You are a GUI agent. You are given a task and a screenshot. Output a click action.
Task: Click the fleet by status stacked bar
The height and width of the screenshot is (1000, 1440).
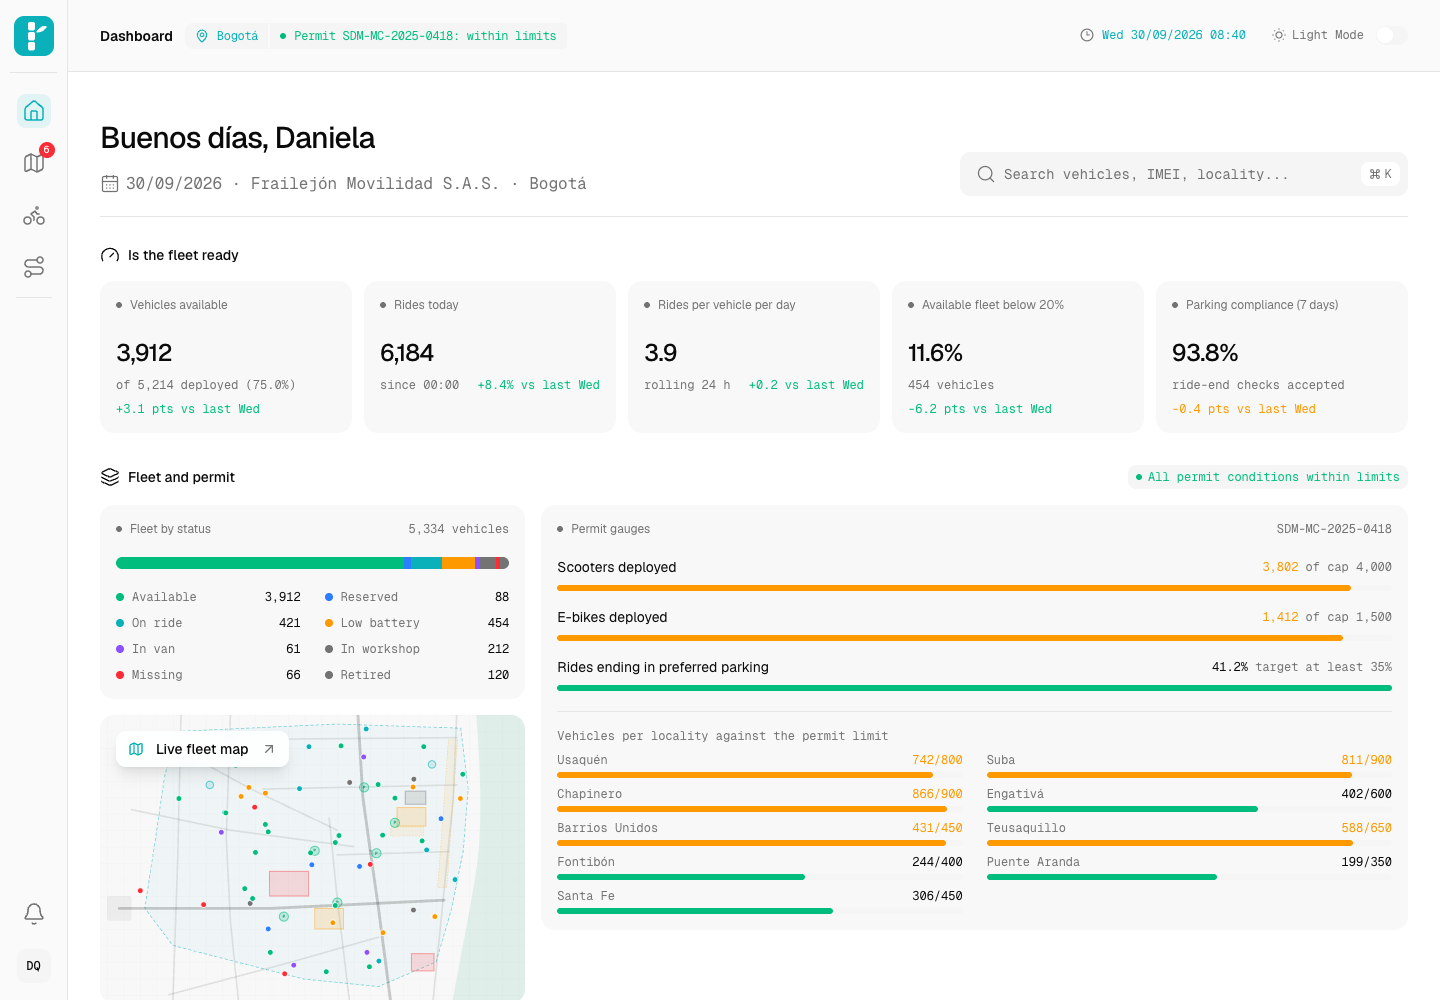pos(312,563)
